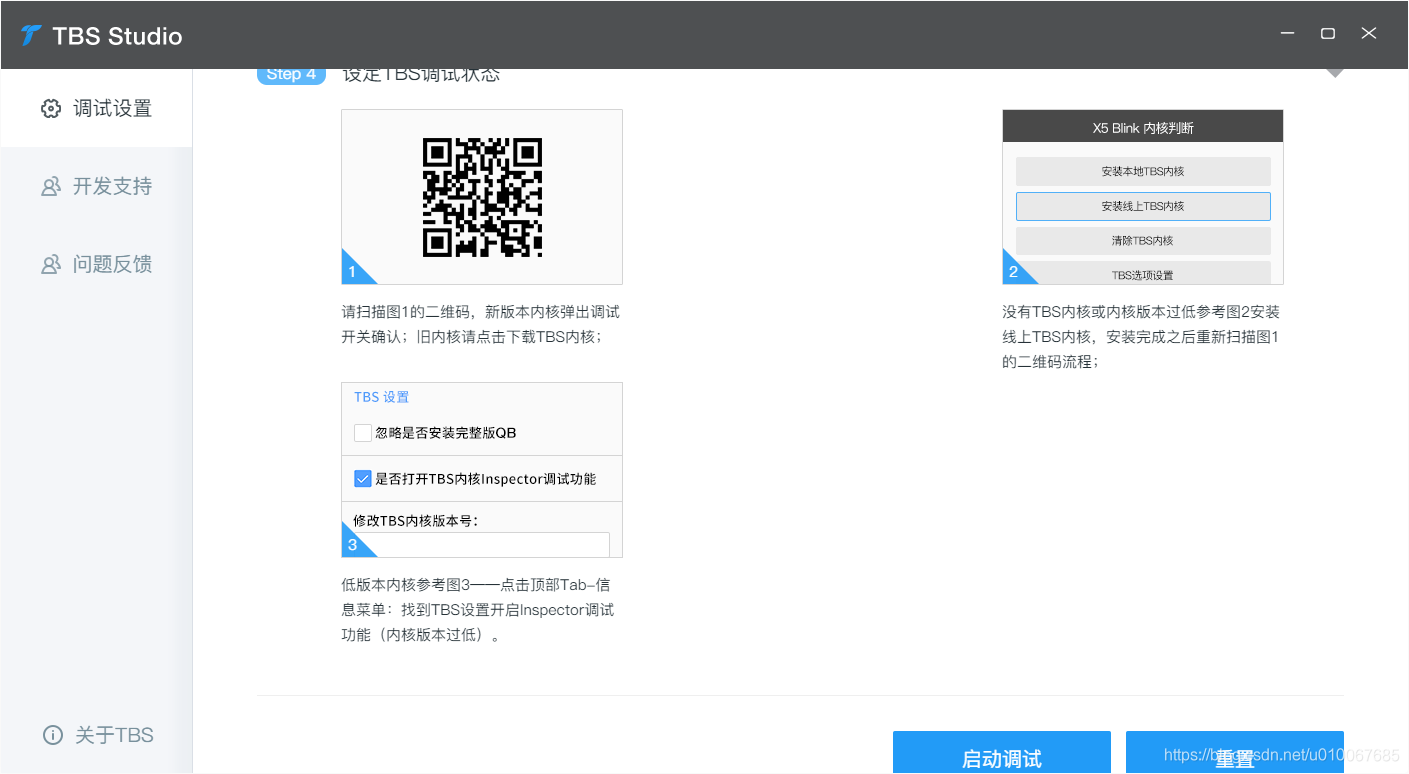Image resolution: width=1409 pixels, height=774 pixels.
Task: Toggle 是否打开TBS内核Inspector调试功能 checkbox
Action: [x=363, y=479]
